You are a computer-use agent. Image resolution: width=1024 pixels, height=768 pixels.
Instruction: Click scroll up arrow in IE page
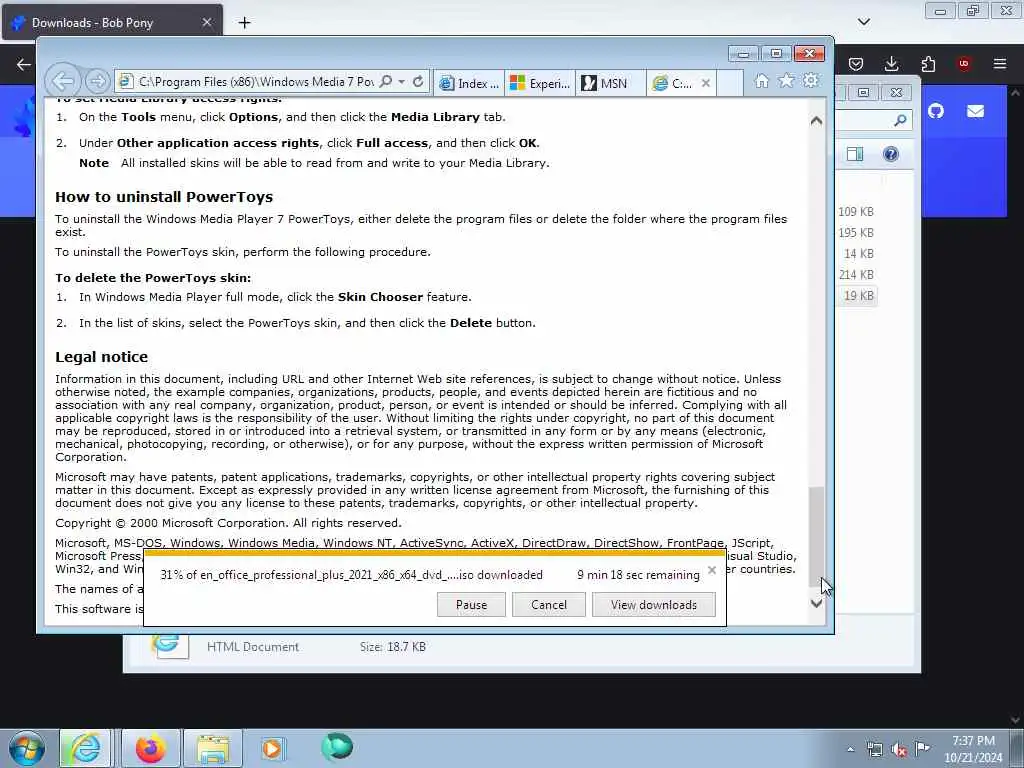coord(816,121)
